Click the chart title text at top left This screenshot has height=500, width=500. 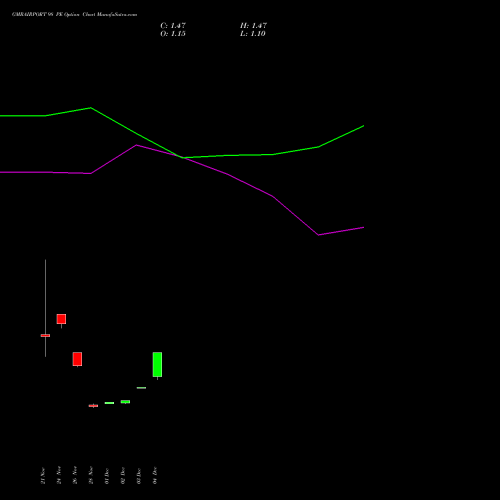point(74,15)
